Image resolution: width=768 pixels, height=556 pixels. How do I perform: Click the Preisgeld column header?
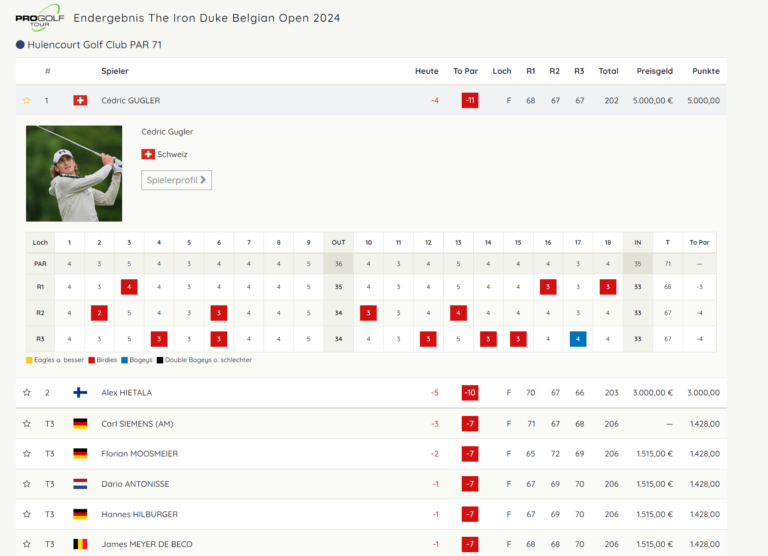(654, 71)
